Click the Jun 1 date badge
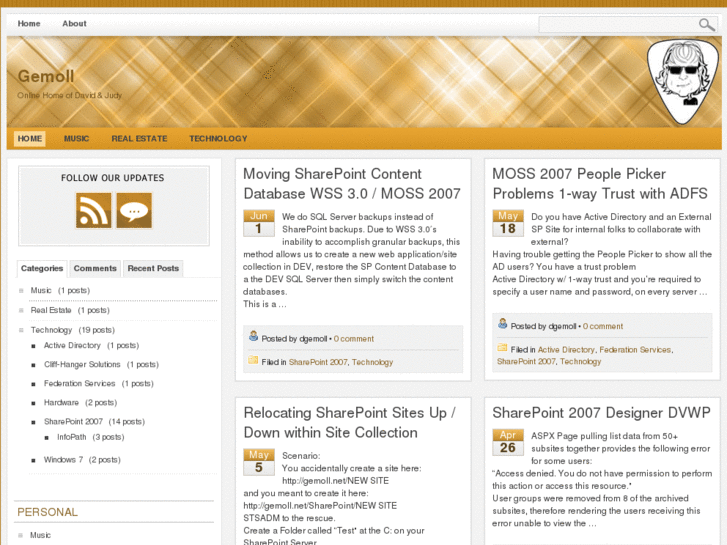The image size is (727, 545). [259, 223]
